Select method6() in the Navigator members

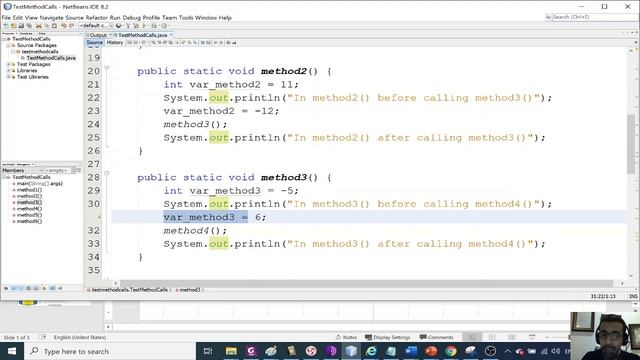click(x=29, y=221)
